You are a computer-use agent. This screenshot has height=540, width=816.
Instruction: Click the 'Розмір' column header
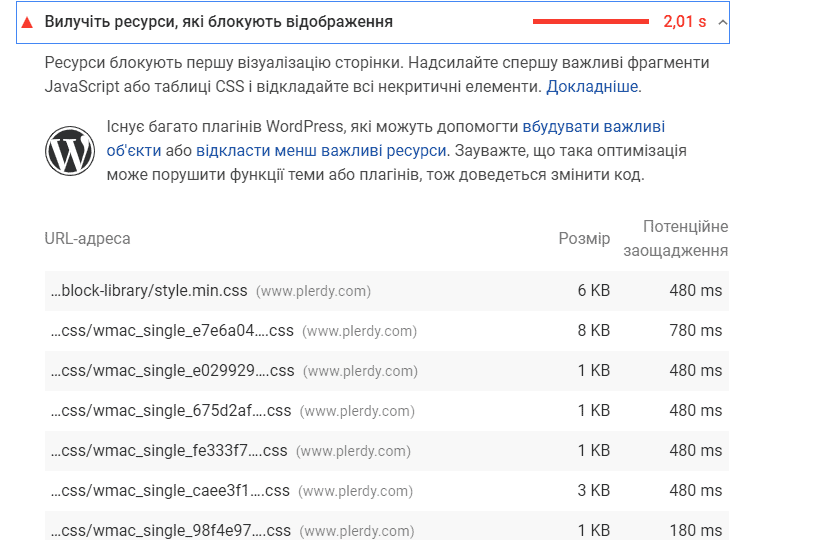(x=584, y=239)
